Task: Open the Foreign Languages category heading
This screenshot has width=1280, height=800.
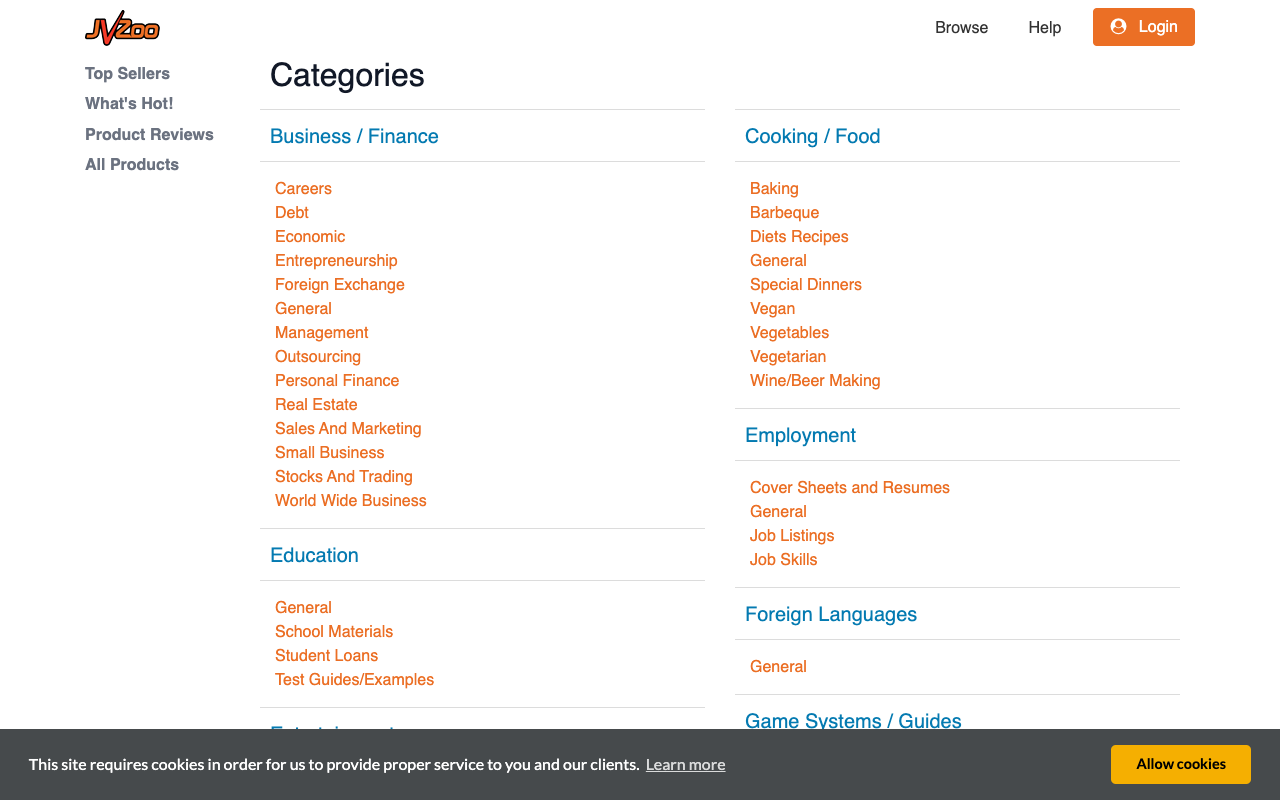Action: [x=831, y=614]
